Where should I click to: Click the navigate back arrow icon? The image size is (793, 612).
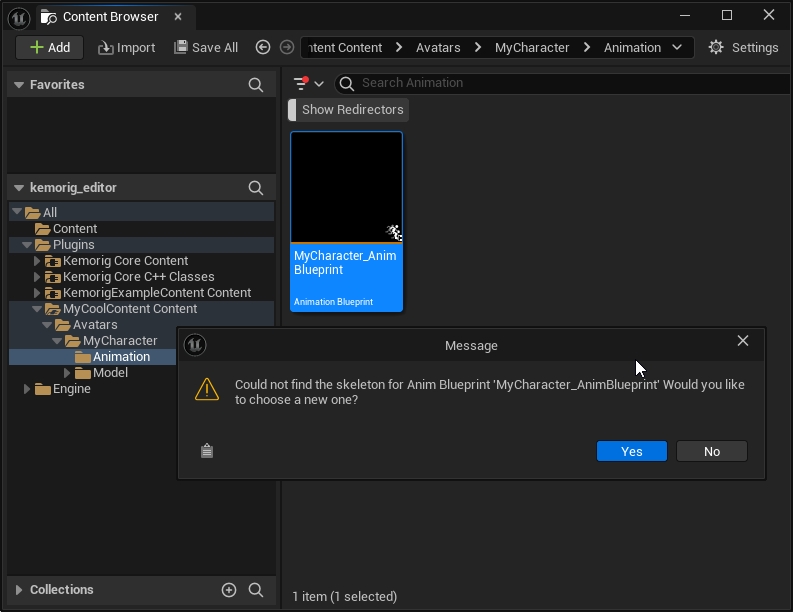pyautogui.click(x=263, y=47)
